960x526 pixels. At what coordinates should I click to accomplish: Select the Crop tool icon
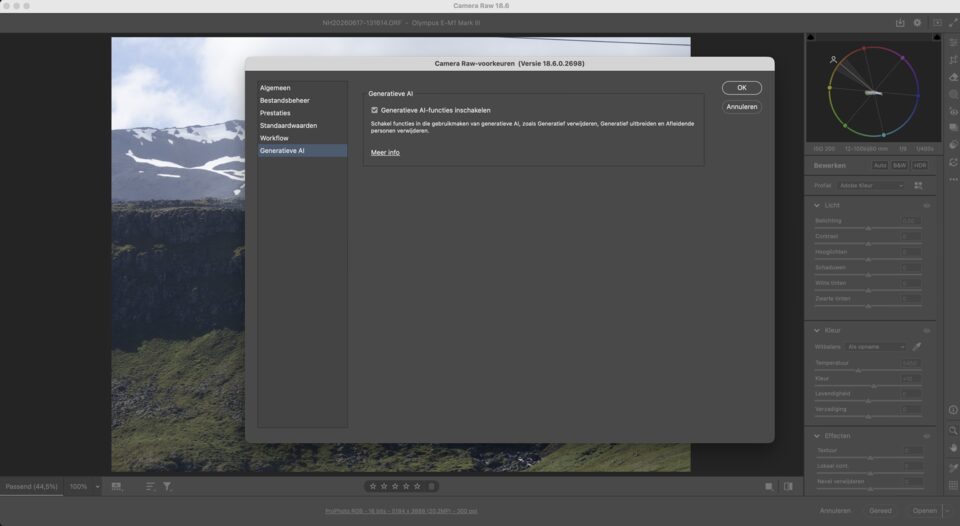click(953, 59)
